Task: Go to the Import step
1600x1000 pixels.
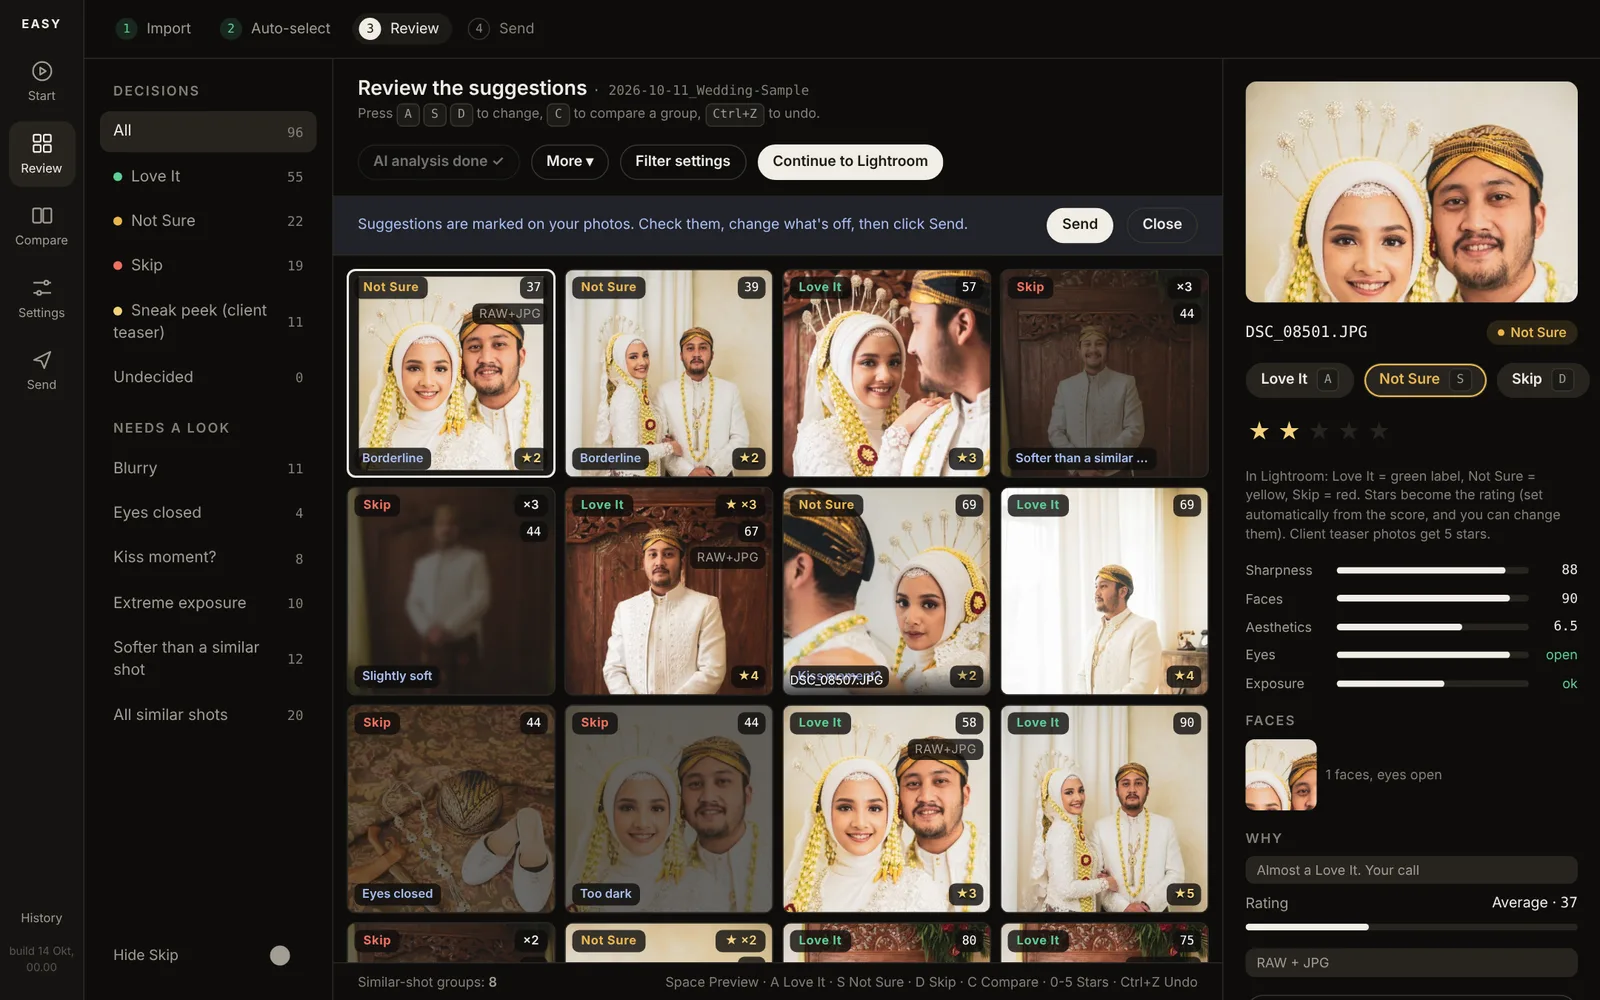Action: click(154, 28)
